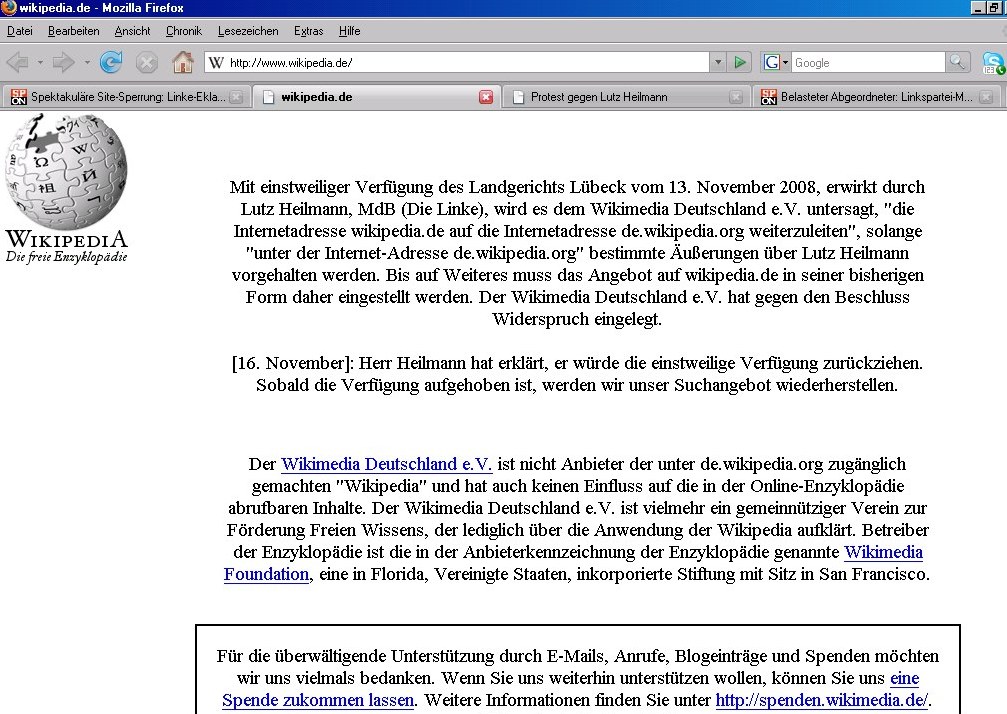Click the browser Back arrow button
The height and width of the screenshot is (714, 1007).
pos(18,63)
